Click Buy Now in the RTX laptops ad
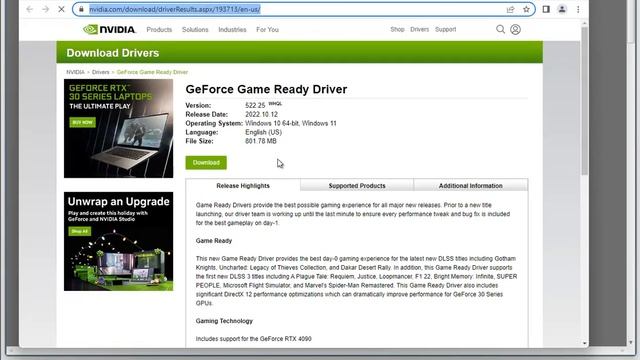The height and width of the screenshot is (360, 640). pyautogui.click(x=82, y=122)
